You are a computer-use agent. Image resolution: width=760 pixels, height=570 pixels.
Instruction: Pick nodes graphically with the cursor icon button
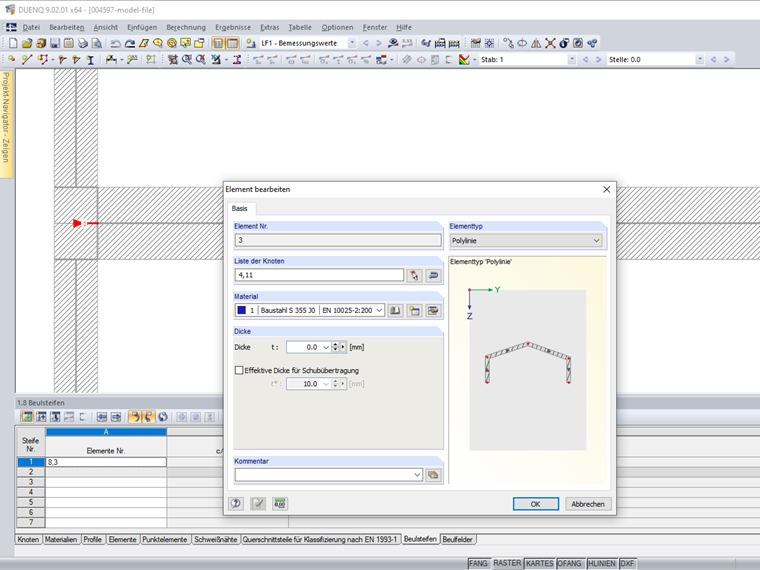tap(414, 275)
